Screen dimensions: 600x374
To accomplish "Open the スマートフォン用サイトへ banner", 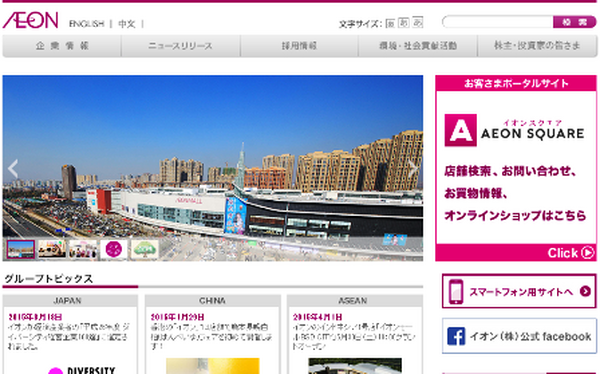I will [x=519, y=291].
